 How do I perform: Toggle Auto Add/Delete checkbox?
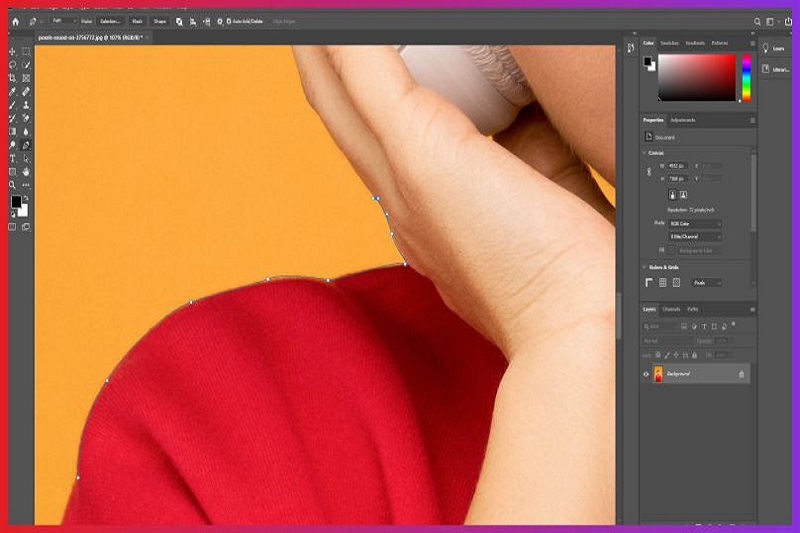click(229, 21)
